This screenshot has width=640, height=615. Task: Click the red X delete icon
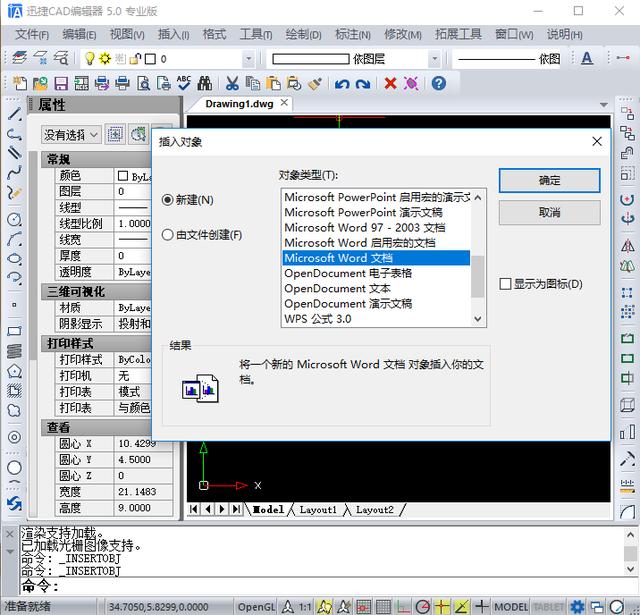tap(390, 84)
